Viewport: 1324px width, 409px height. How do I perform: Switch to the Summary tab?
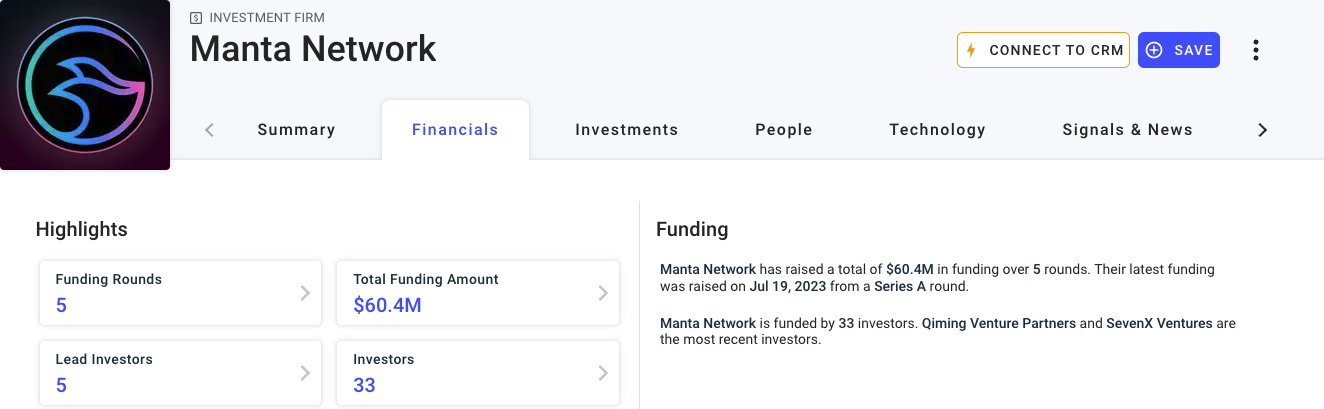coord(296,130)
